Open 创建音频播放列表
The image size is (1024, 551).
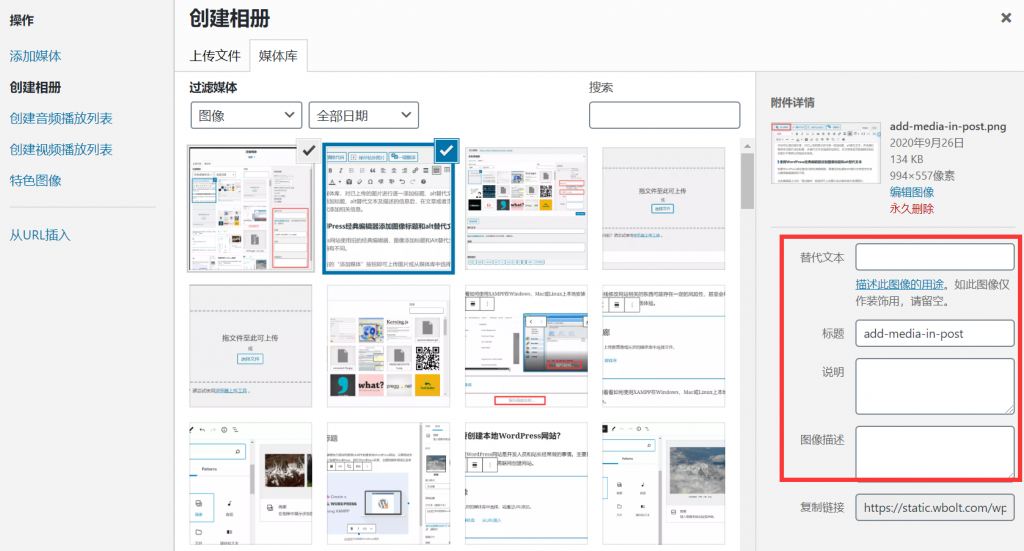click(x=61, y=118)
